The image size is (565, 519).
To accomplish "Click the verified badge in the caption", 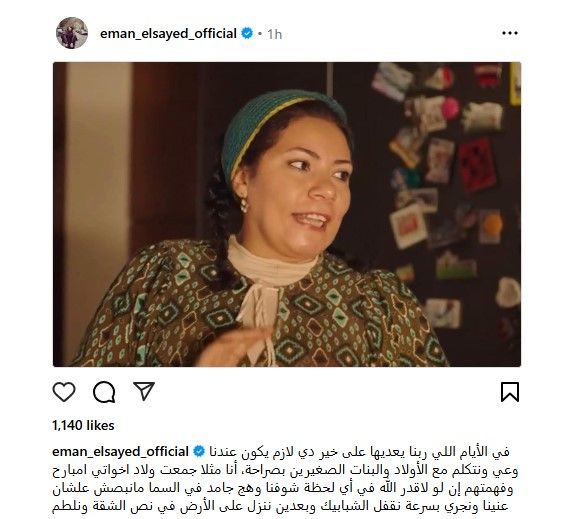I will pos(199,452).
